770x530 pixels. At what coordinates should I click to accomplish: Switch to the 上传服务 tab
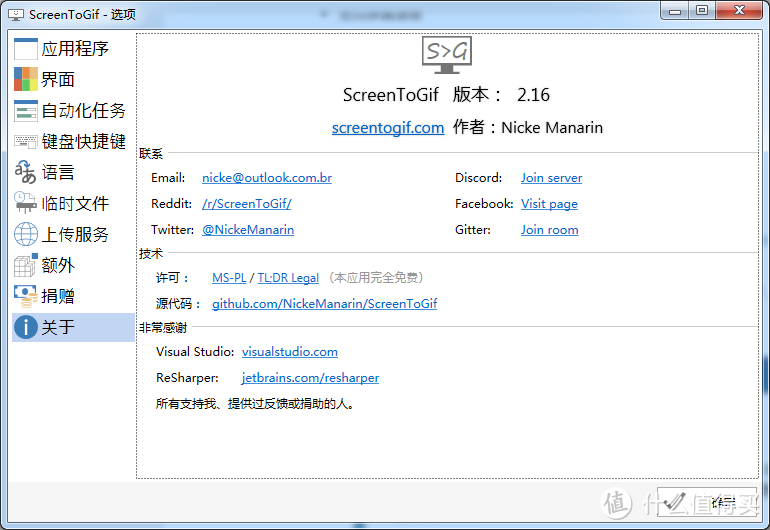tap(73, 234)
